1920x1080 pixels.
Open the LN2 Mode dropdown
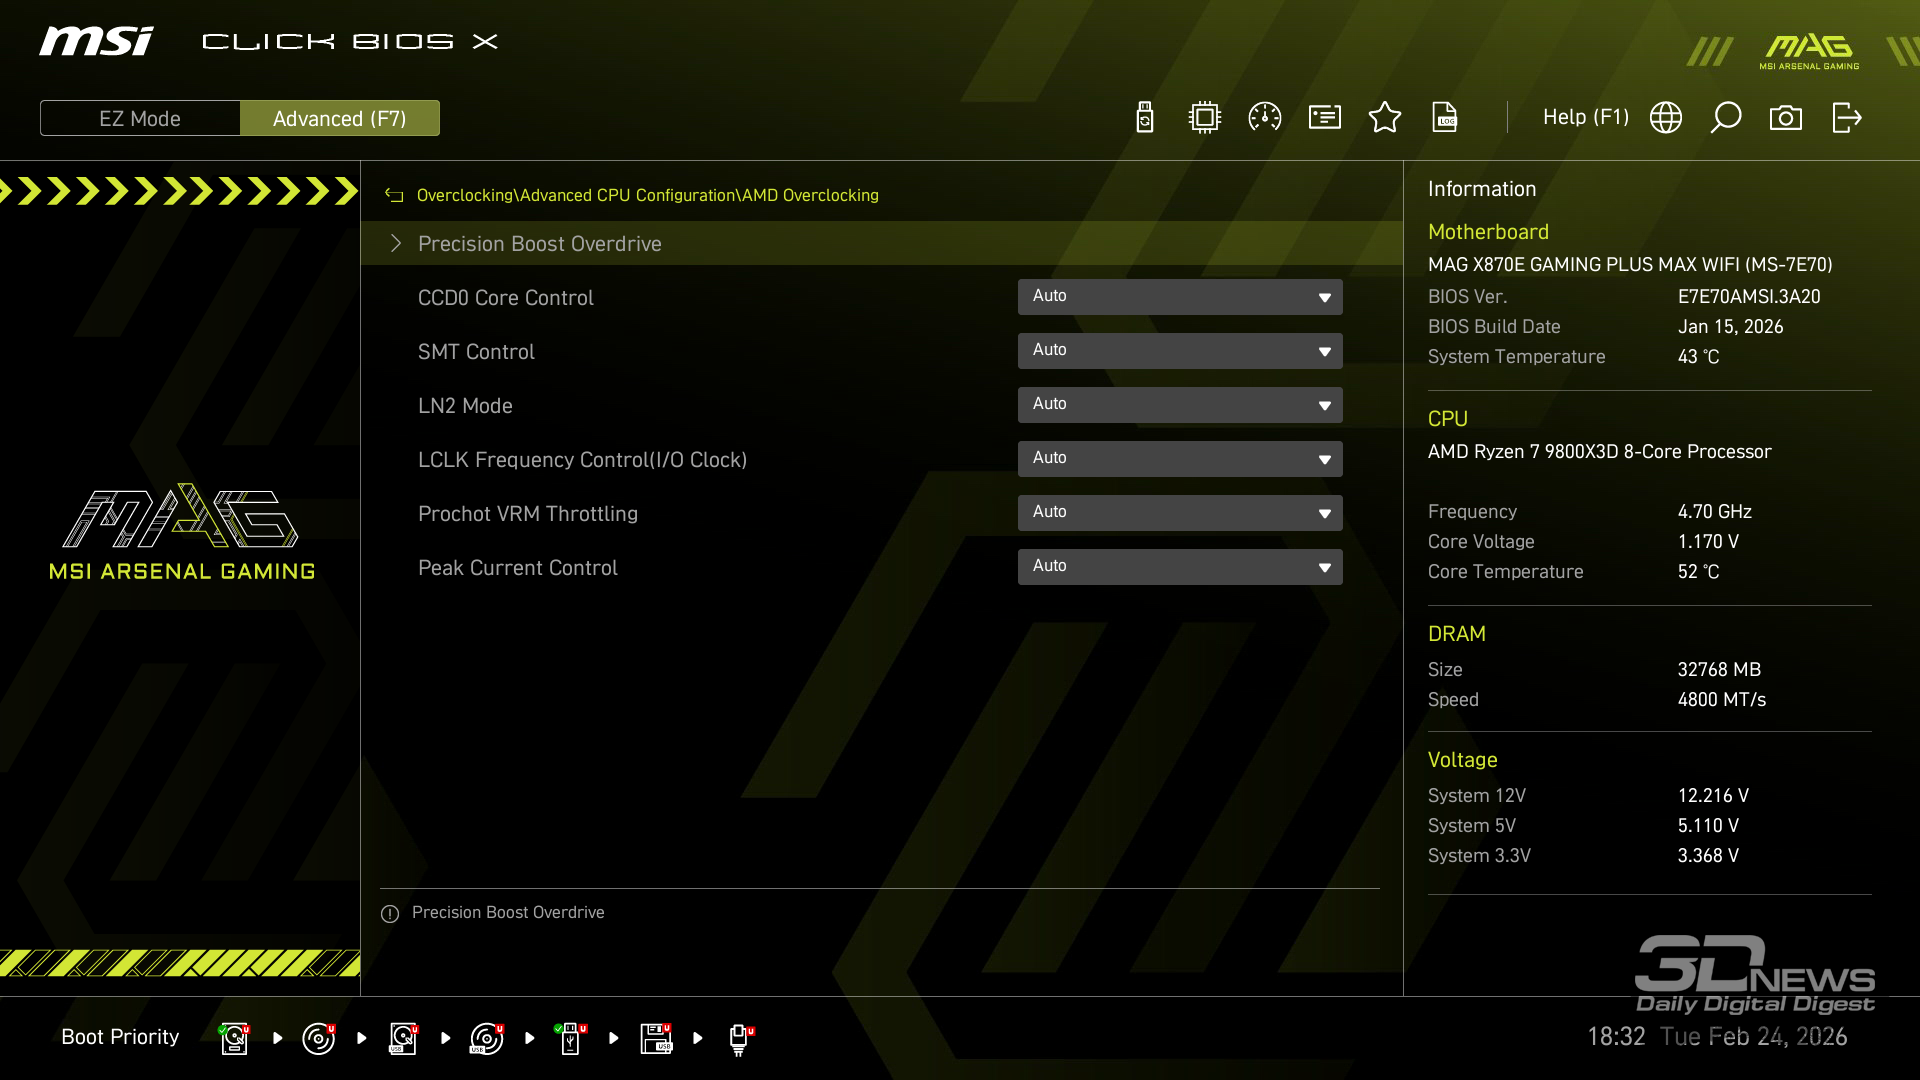coord(1180,405)
